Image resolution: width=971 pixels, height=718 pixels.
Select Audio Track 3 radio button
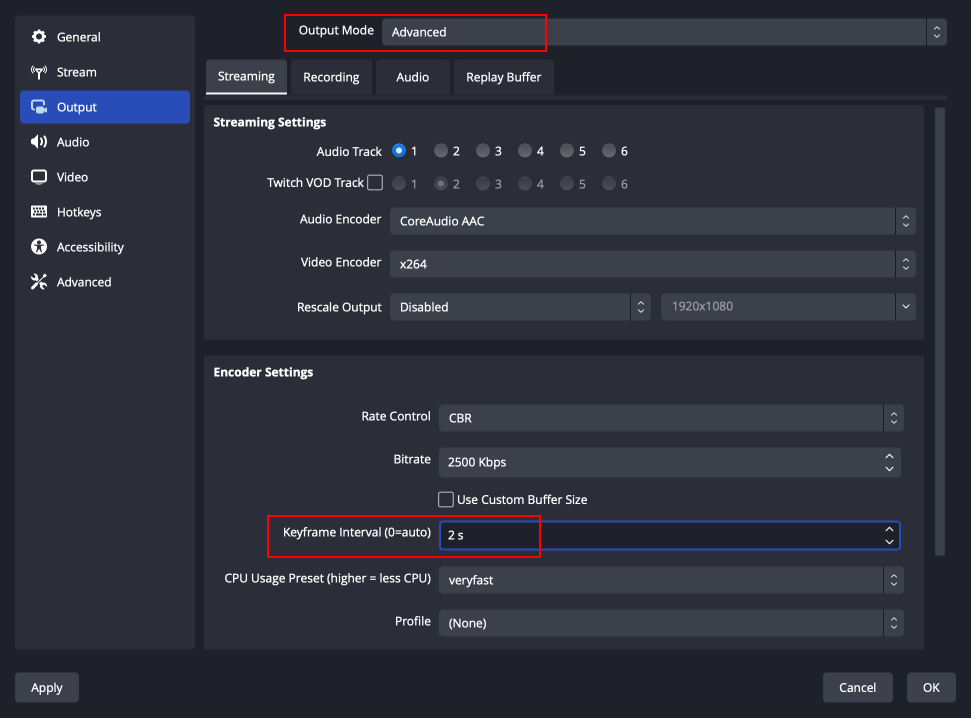482,151
